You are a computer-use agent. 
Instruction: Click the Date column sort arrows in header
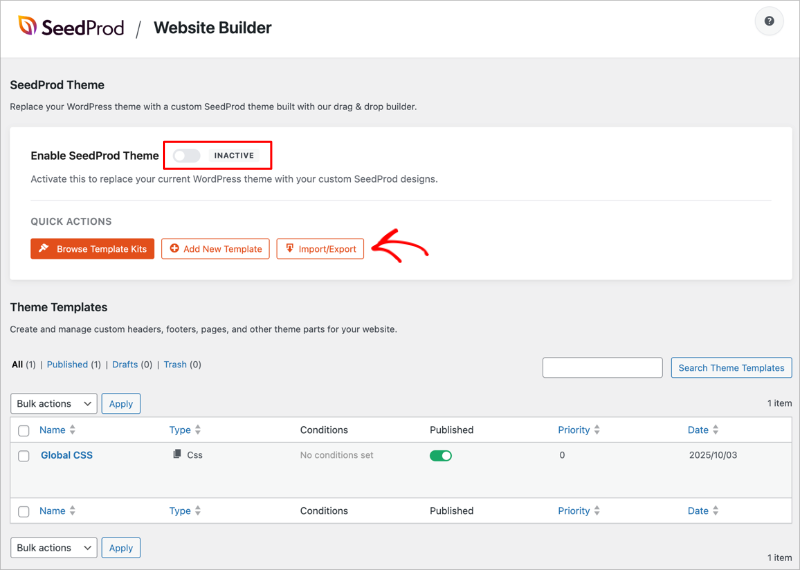[x=716, y=430]
